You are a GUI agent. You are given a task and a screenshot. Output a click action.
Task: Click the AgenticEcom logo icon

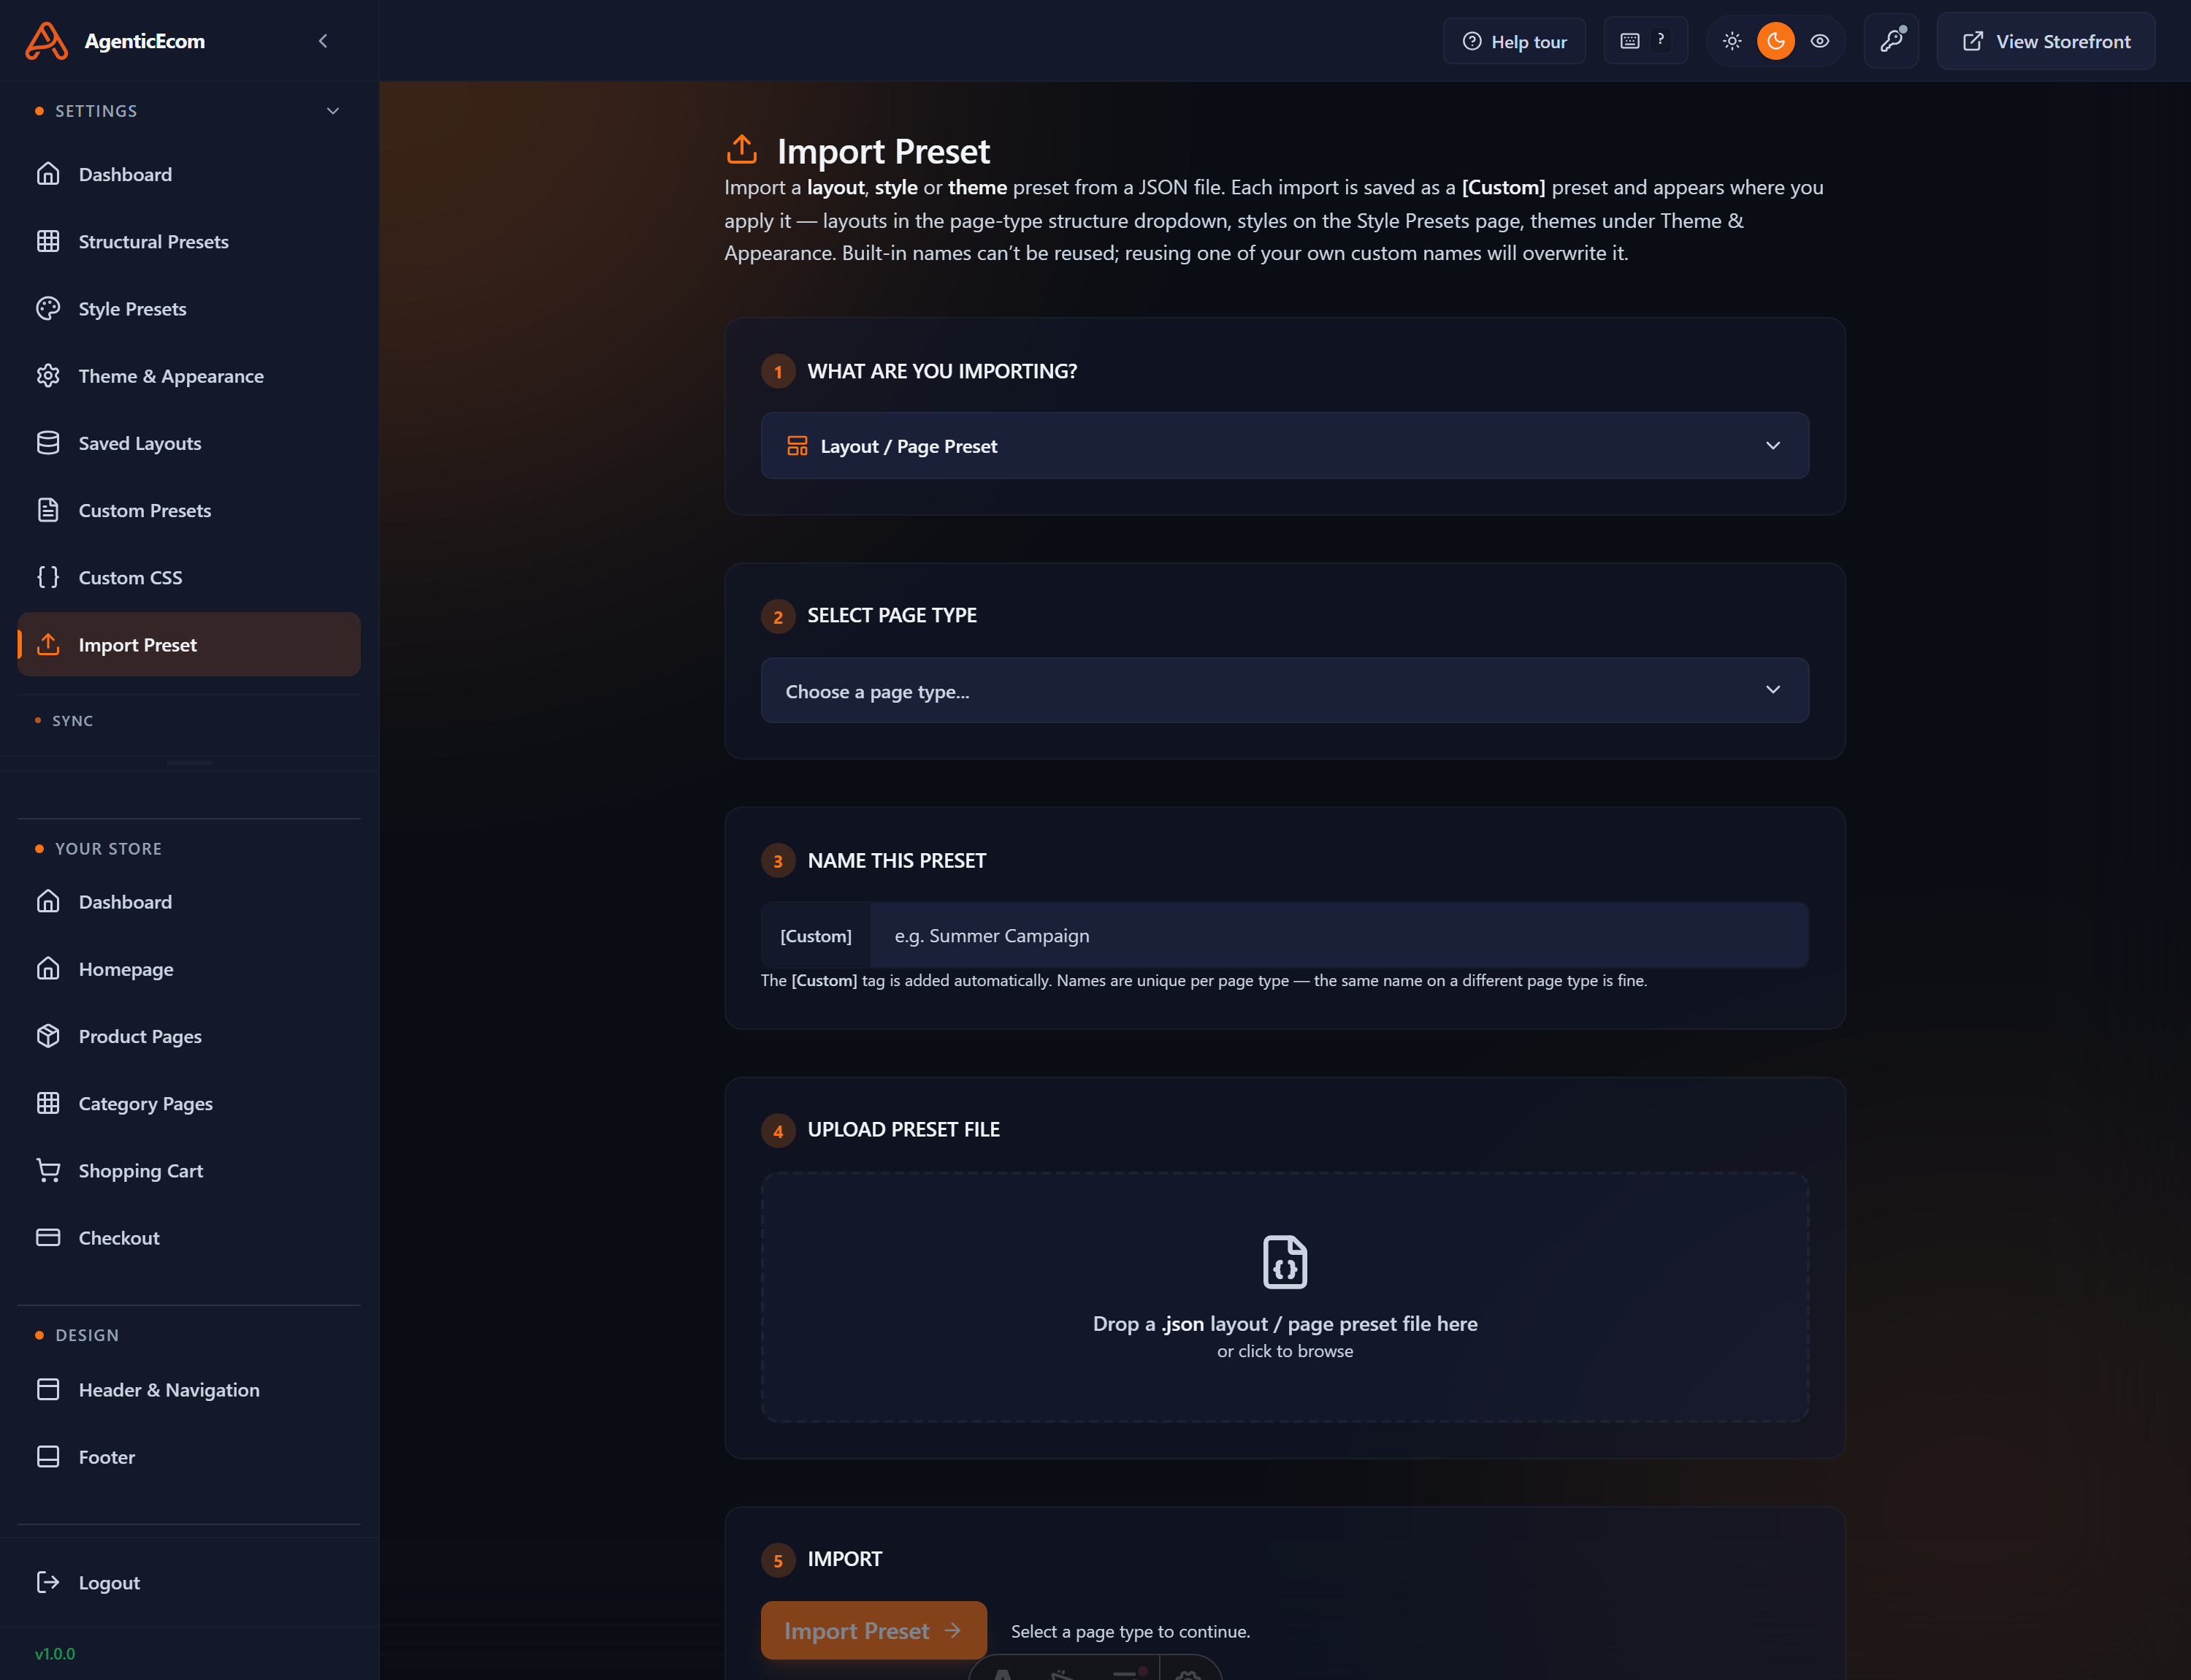46,41
